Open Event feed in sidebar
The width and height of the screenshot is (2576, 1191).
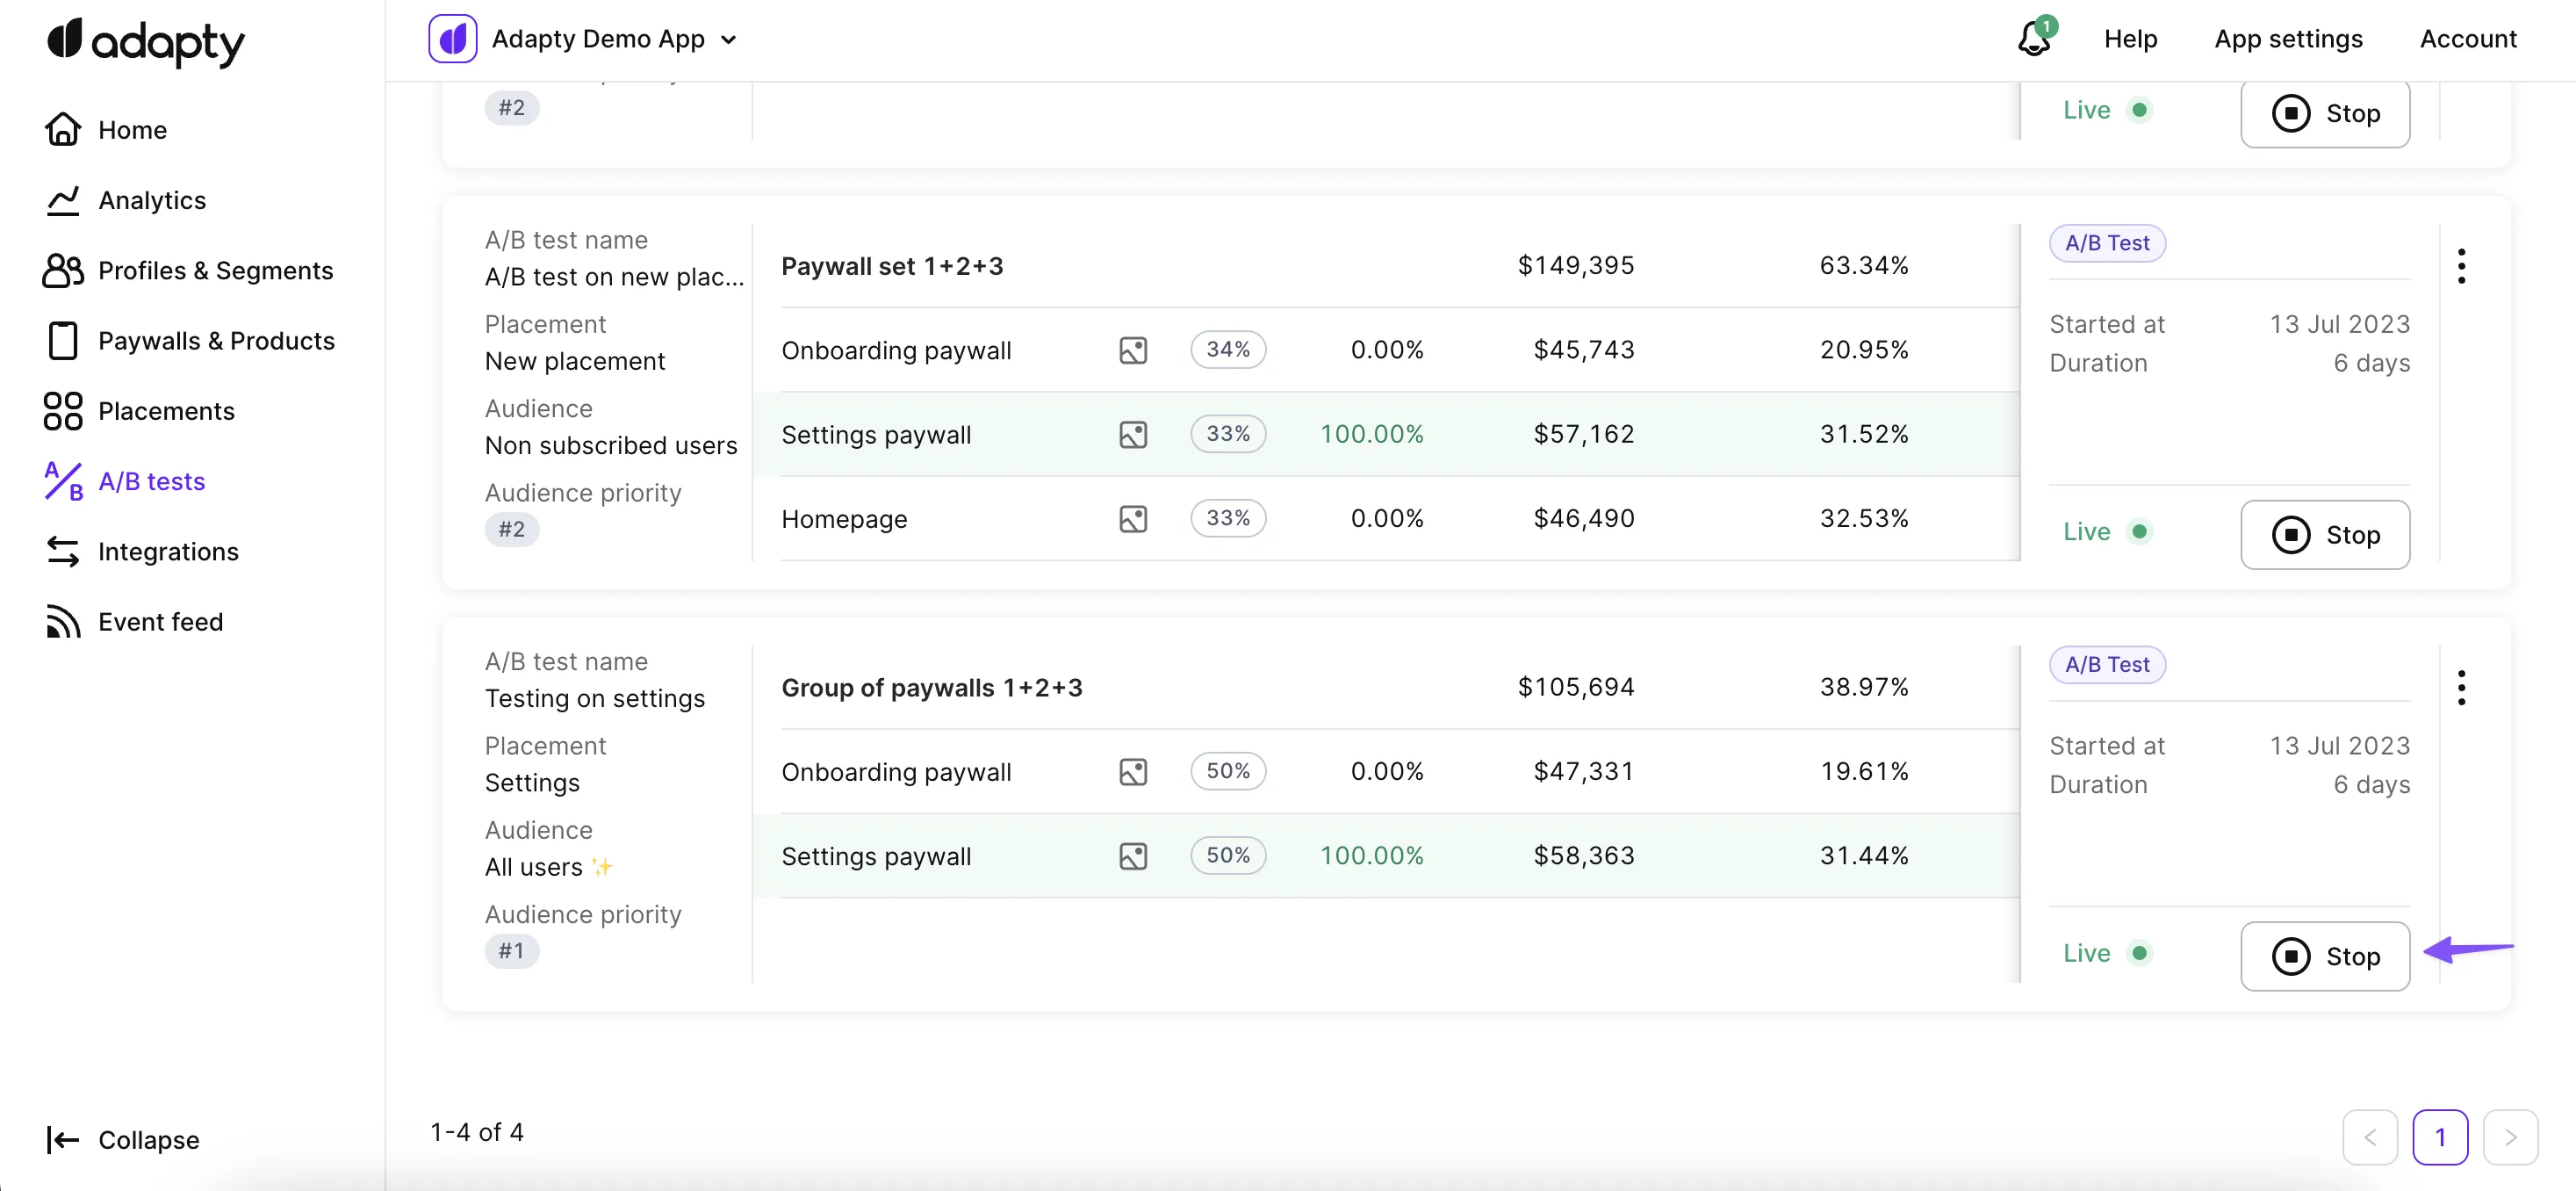[160, 622]
